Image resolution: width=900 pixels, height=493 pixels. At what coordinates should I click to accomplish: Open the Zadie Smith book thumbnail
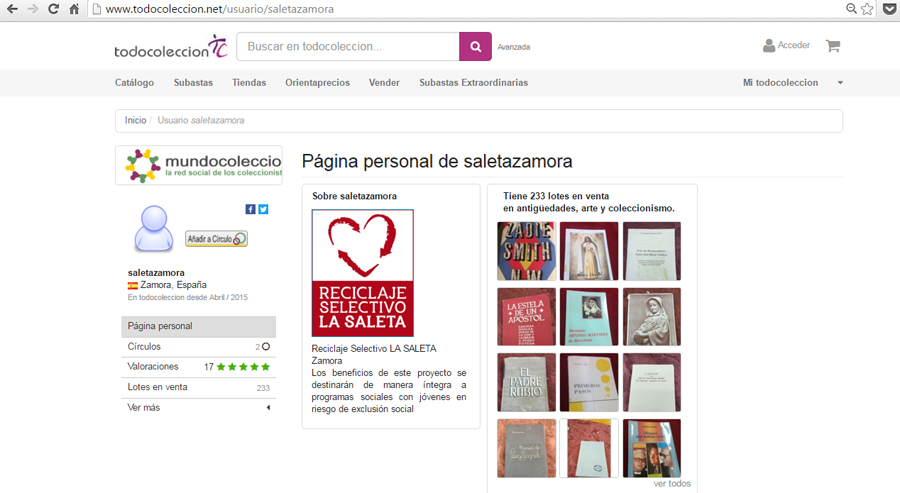526,251
